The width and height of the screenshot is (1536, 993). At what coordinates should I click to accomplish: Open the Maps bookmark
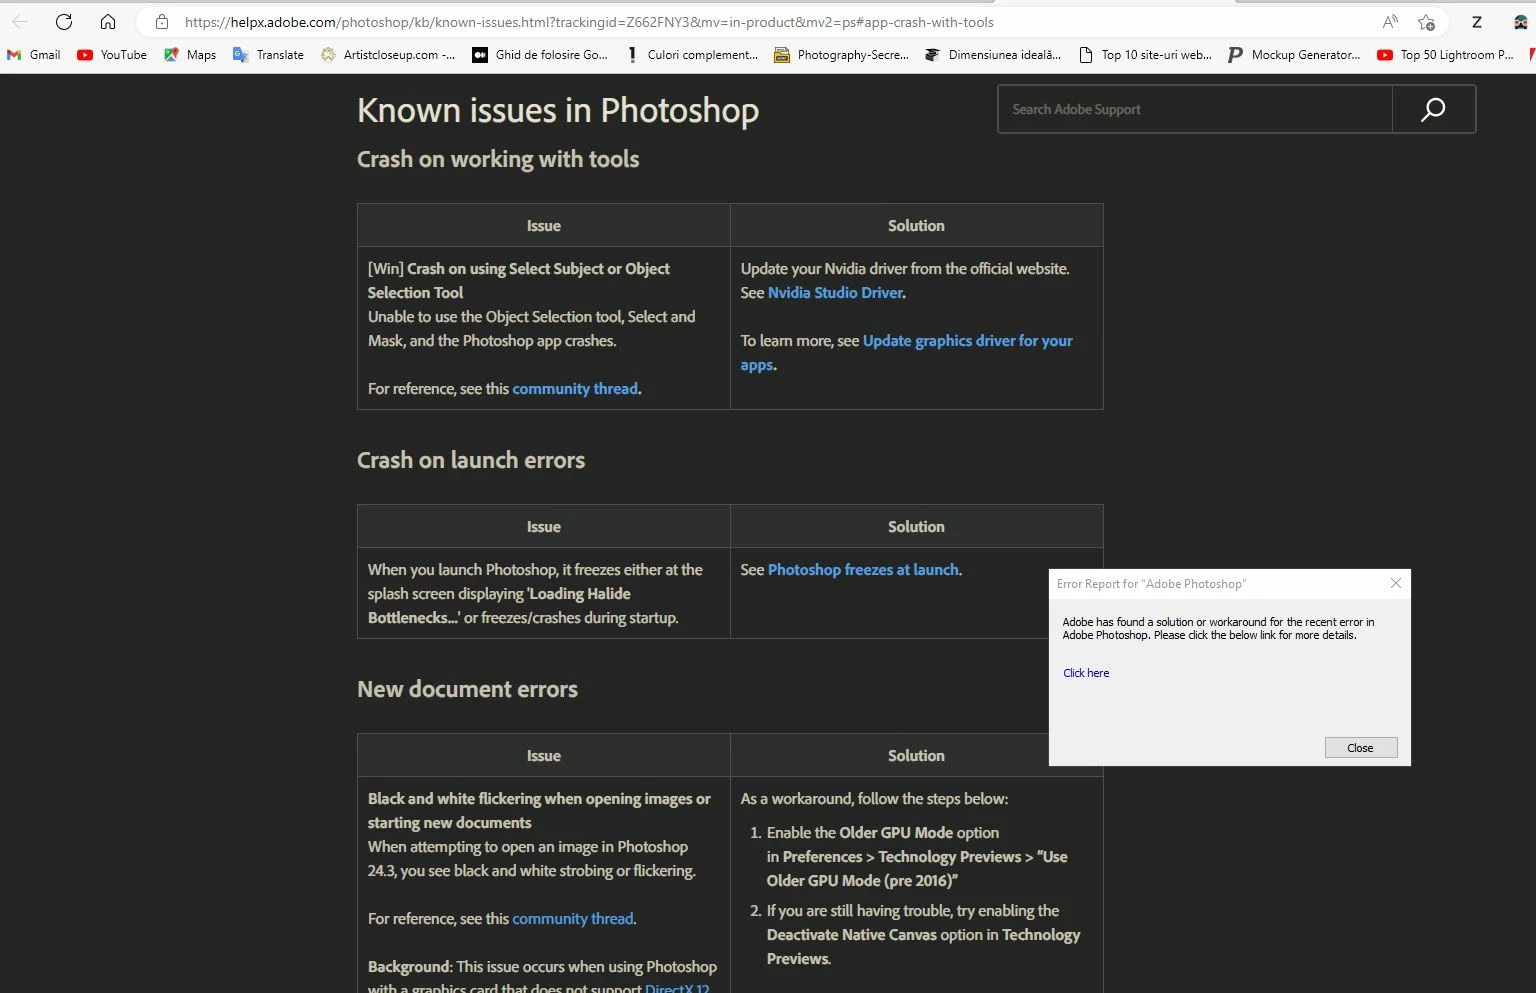point(190,55)
